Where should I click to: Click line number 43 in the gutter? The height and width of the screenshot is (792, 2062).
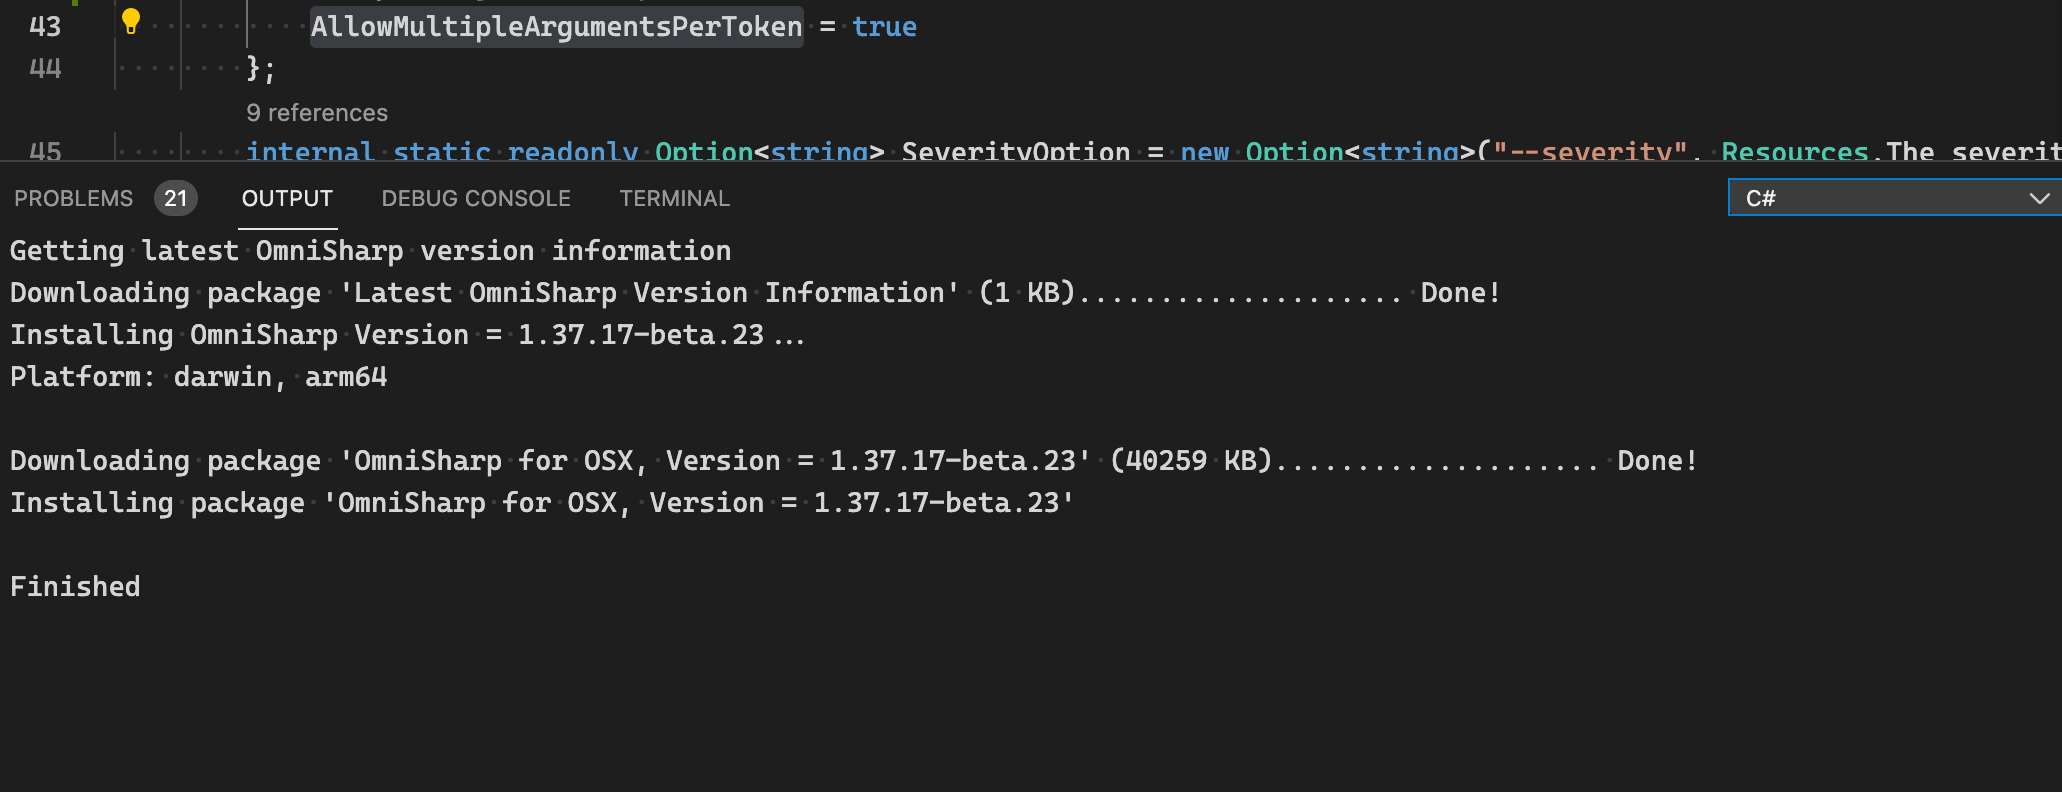[x=44, y=26]
